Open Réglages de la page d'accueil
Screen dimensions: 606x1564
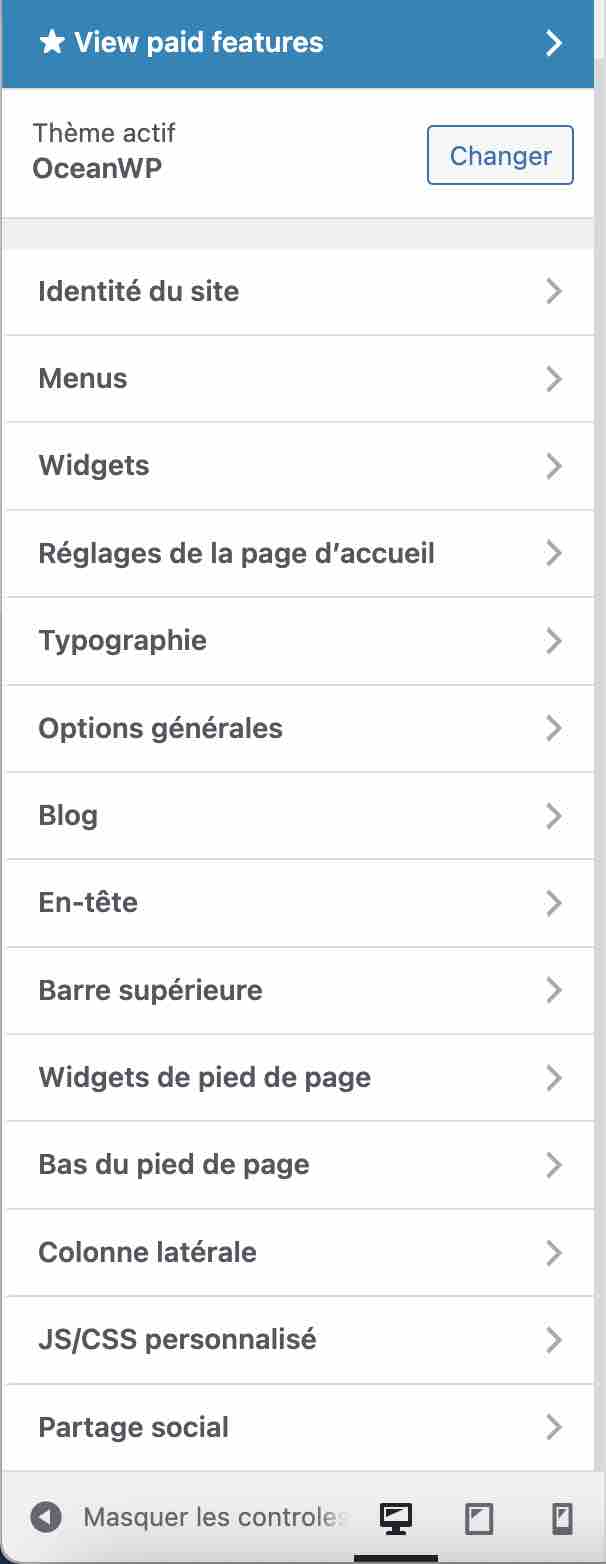click(298, 553)
